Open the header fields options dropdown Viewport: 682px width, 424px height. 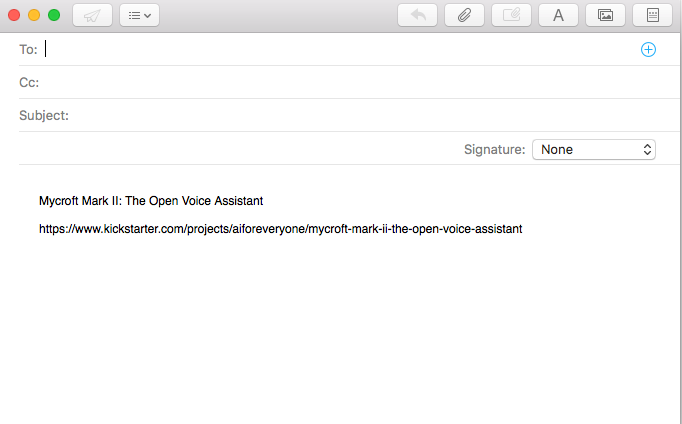(x=139, y=16)
